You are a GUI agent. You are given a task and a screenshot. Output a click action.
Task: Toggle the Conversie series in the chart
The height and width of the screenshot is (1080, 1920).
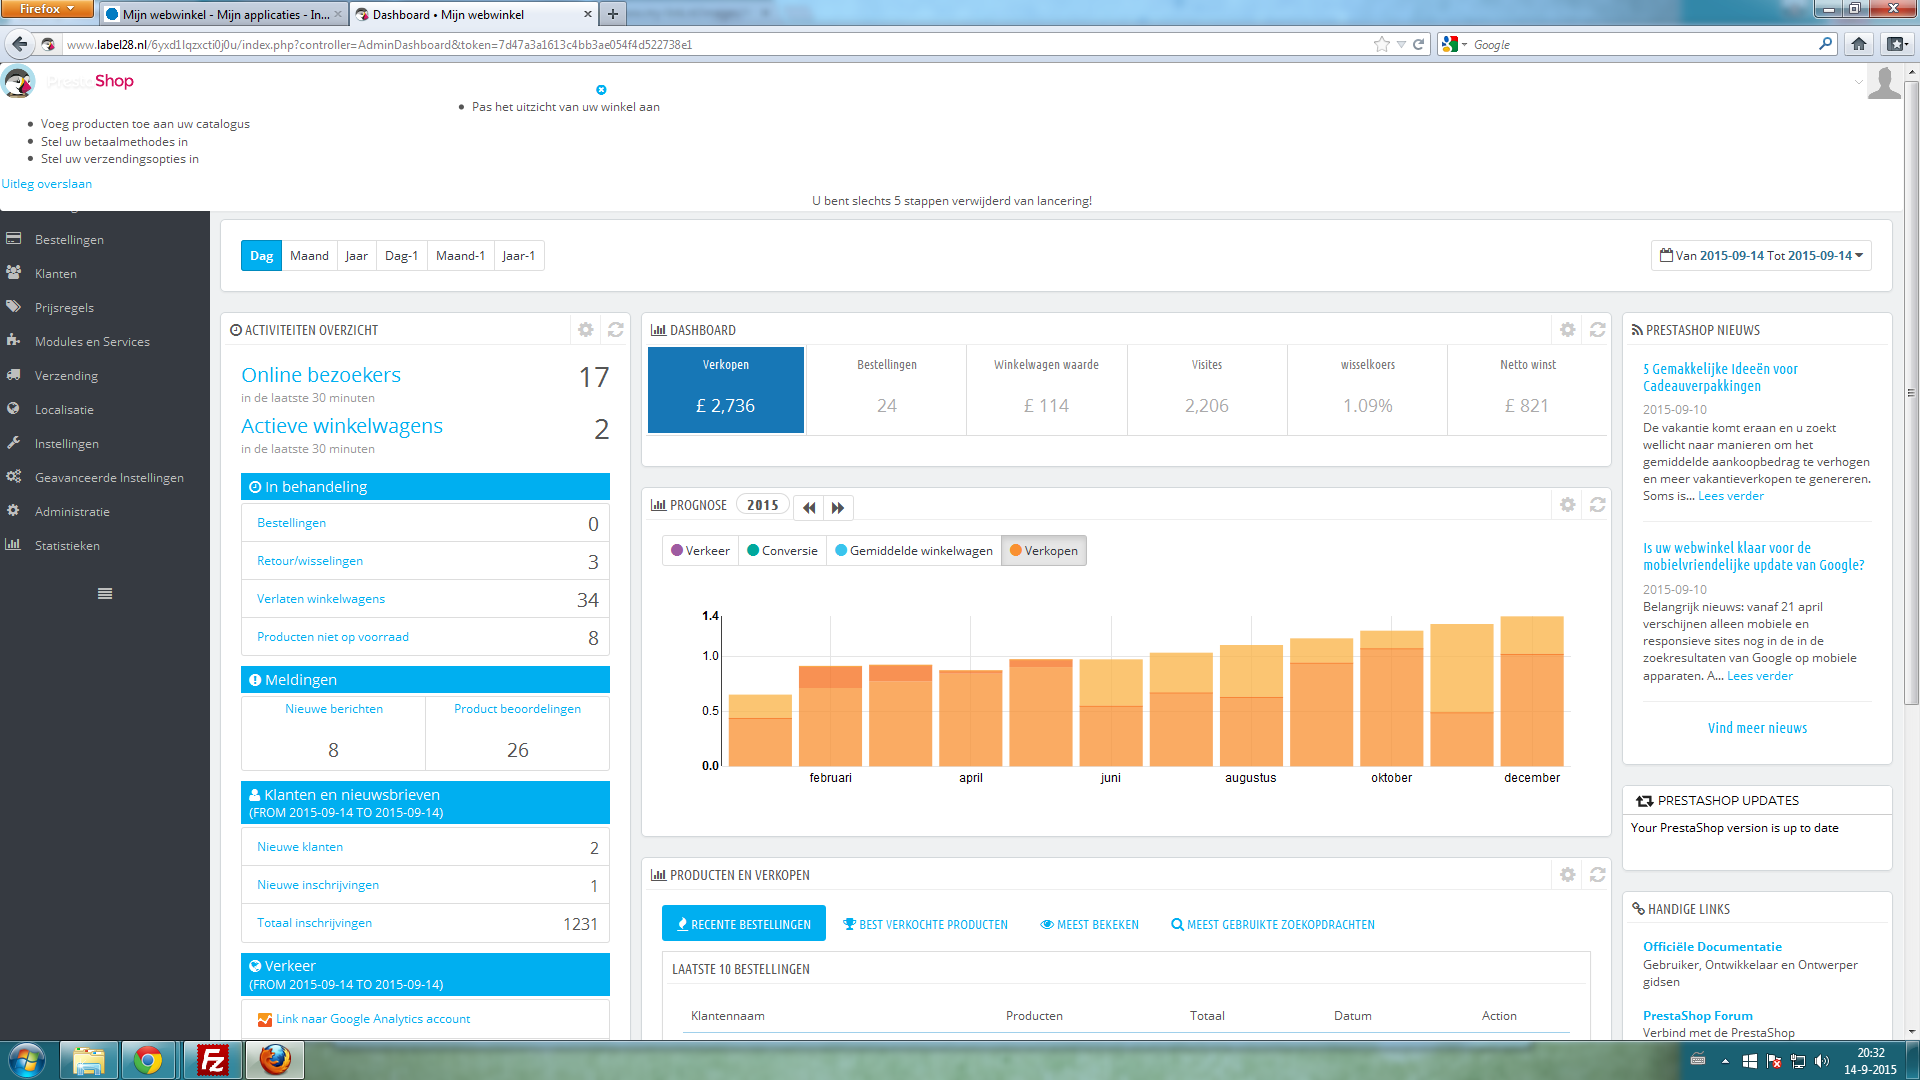[782, 551]
